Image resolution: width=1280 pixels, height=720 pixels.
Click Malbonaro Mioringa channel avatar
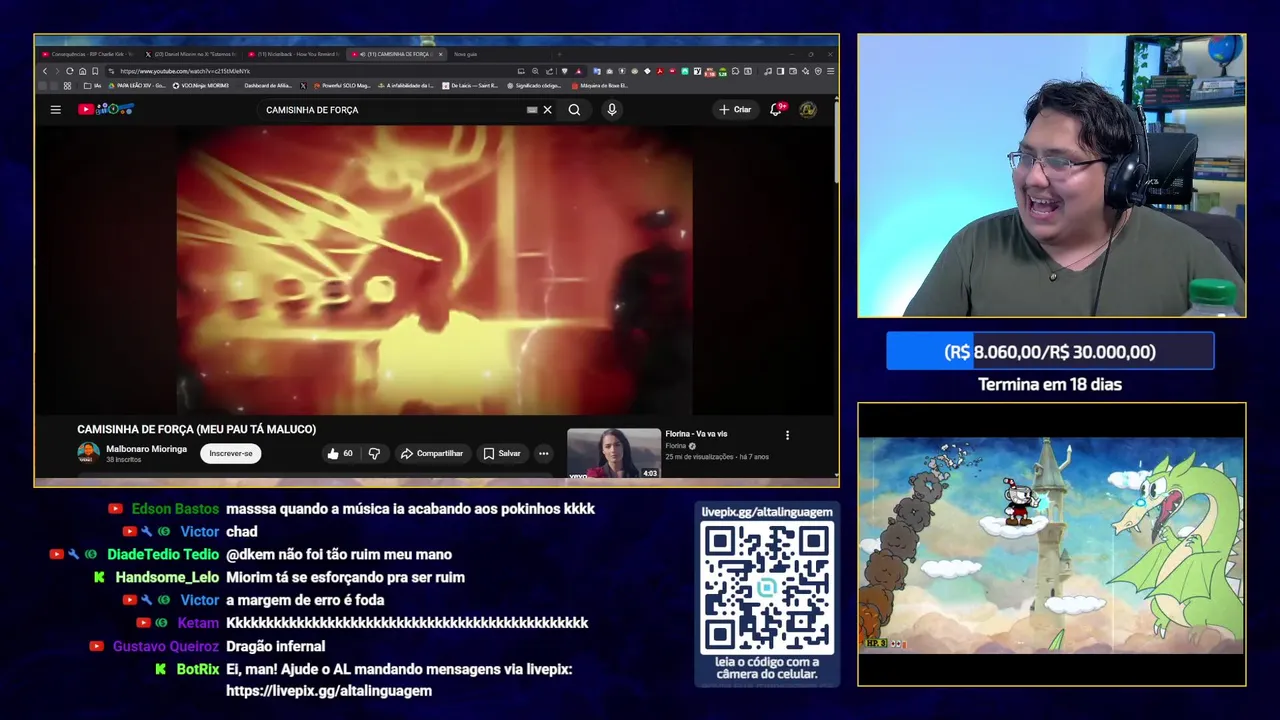coord(88,452)
